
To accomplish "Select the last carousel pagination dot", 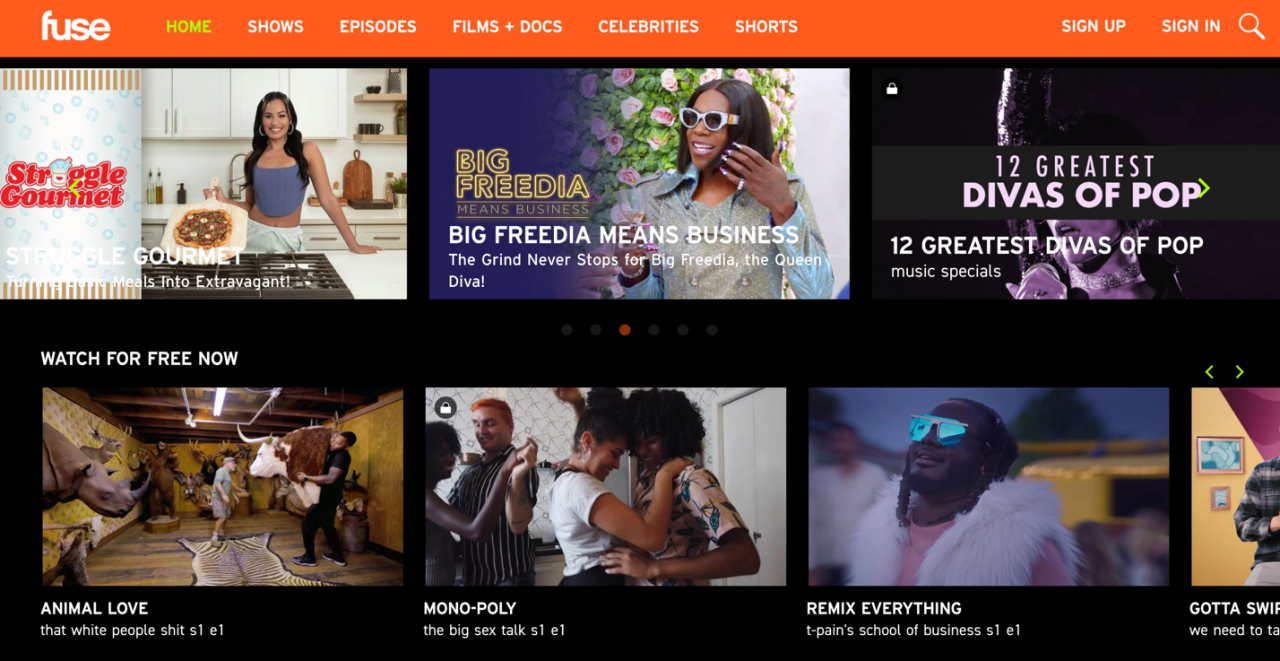I will 712,330.
